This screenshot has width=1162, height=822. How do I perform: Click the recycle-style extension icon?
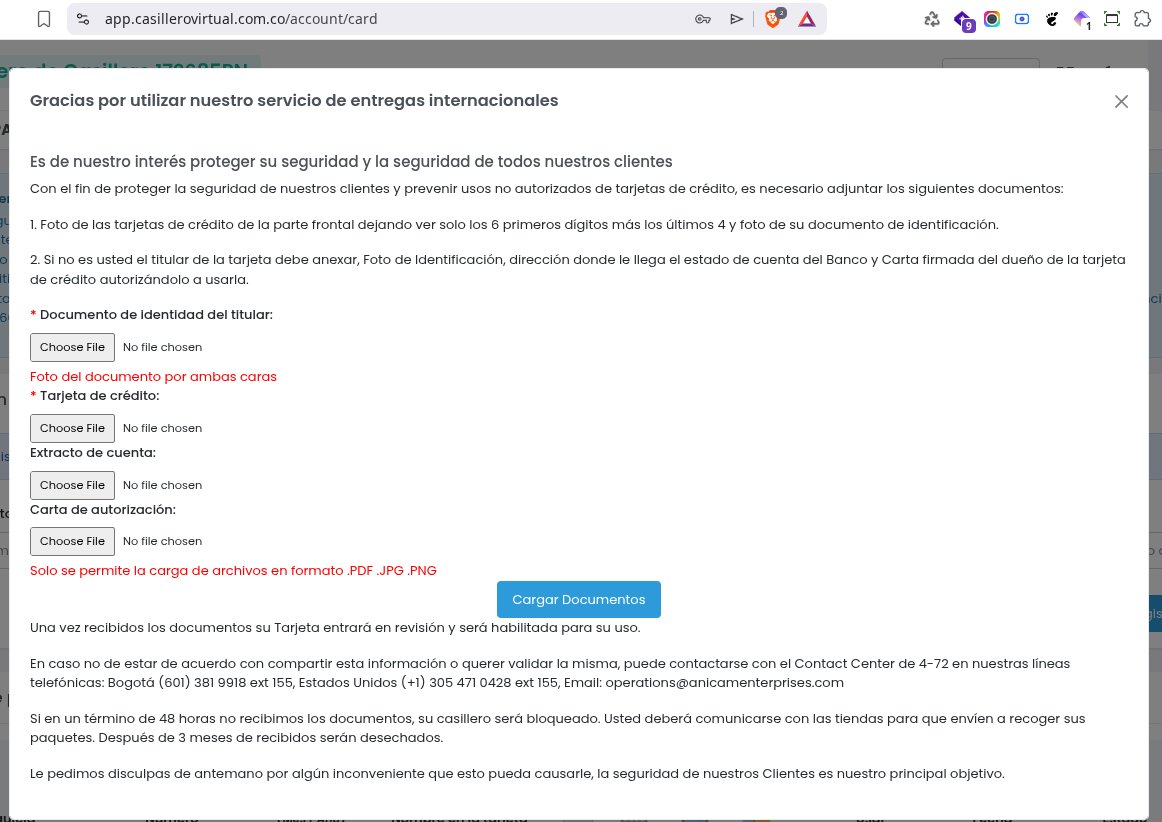pos(932,19)
